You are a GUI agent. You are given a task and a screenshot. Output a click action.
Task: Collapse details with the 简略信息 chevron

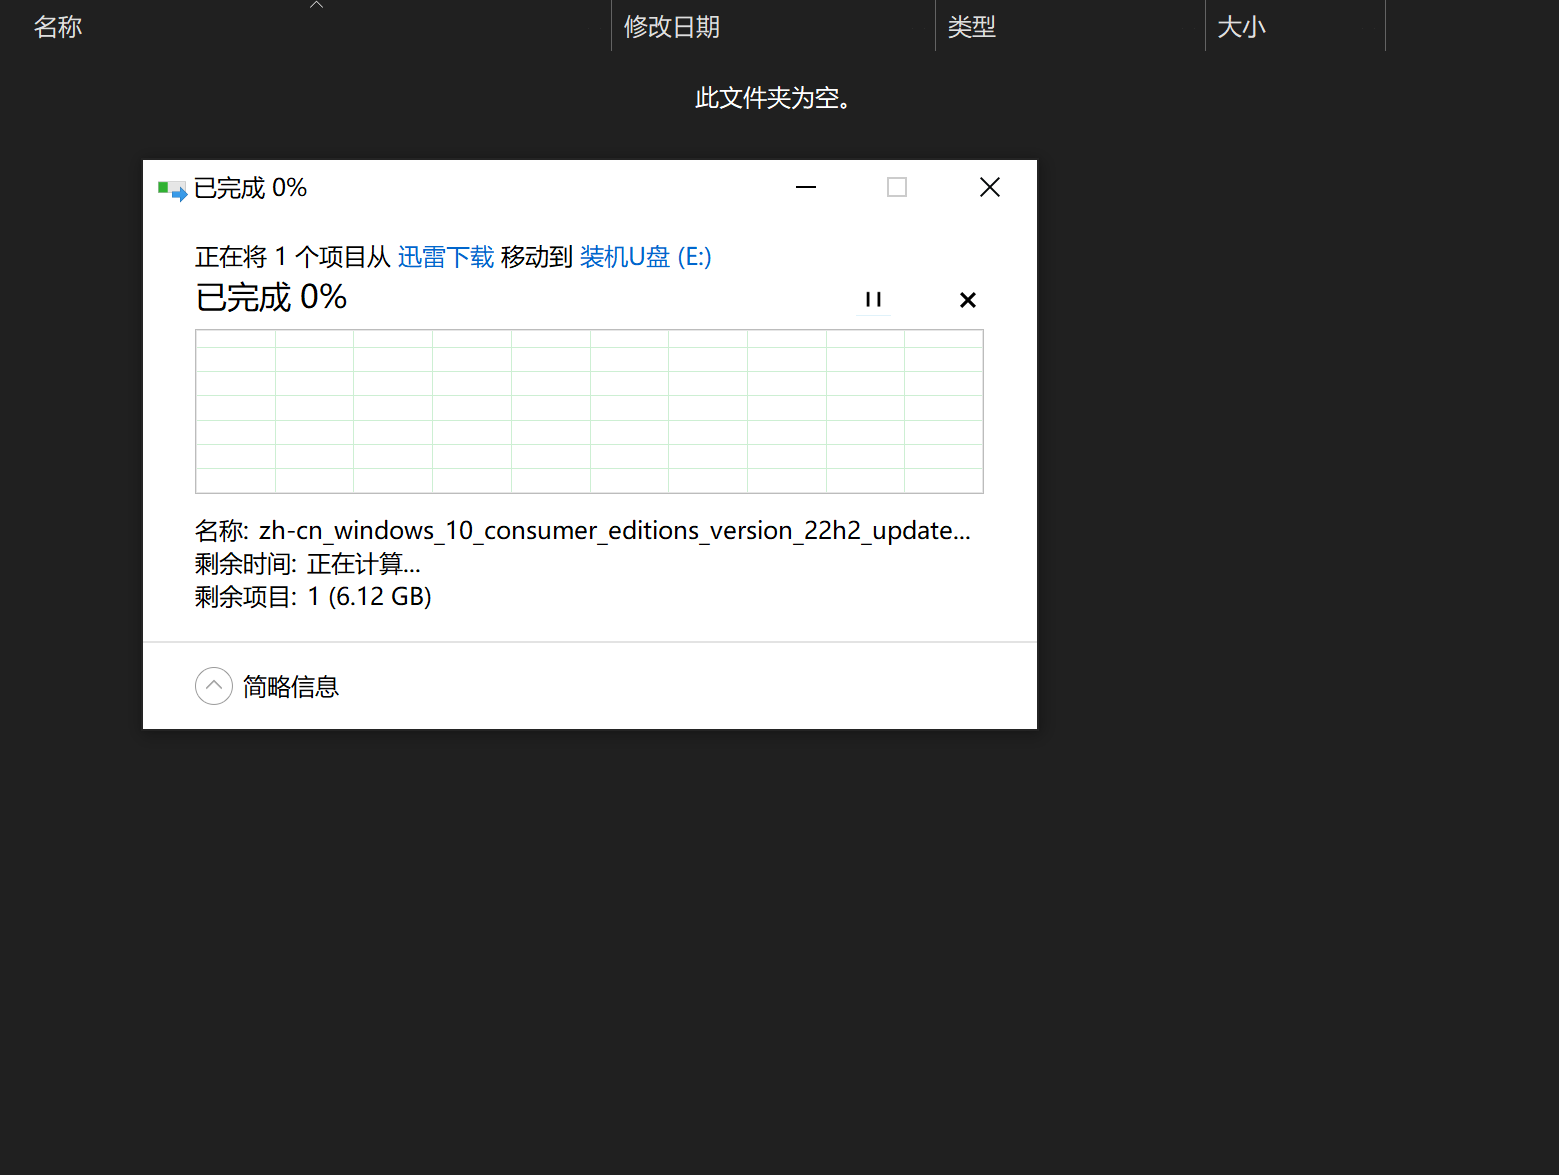214,686
